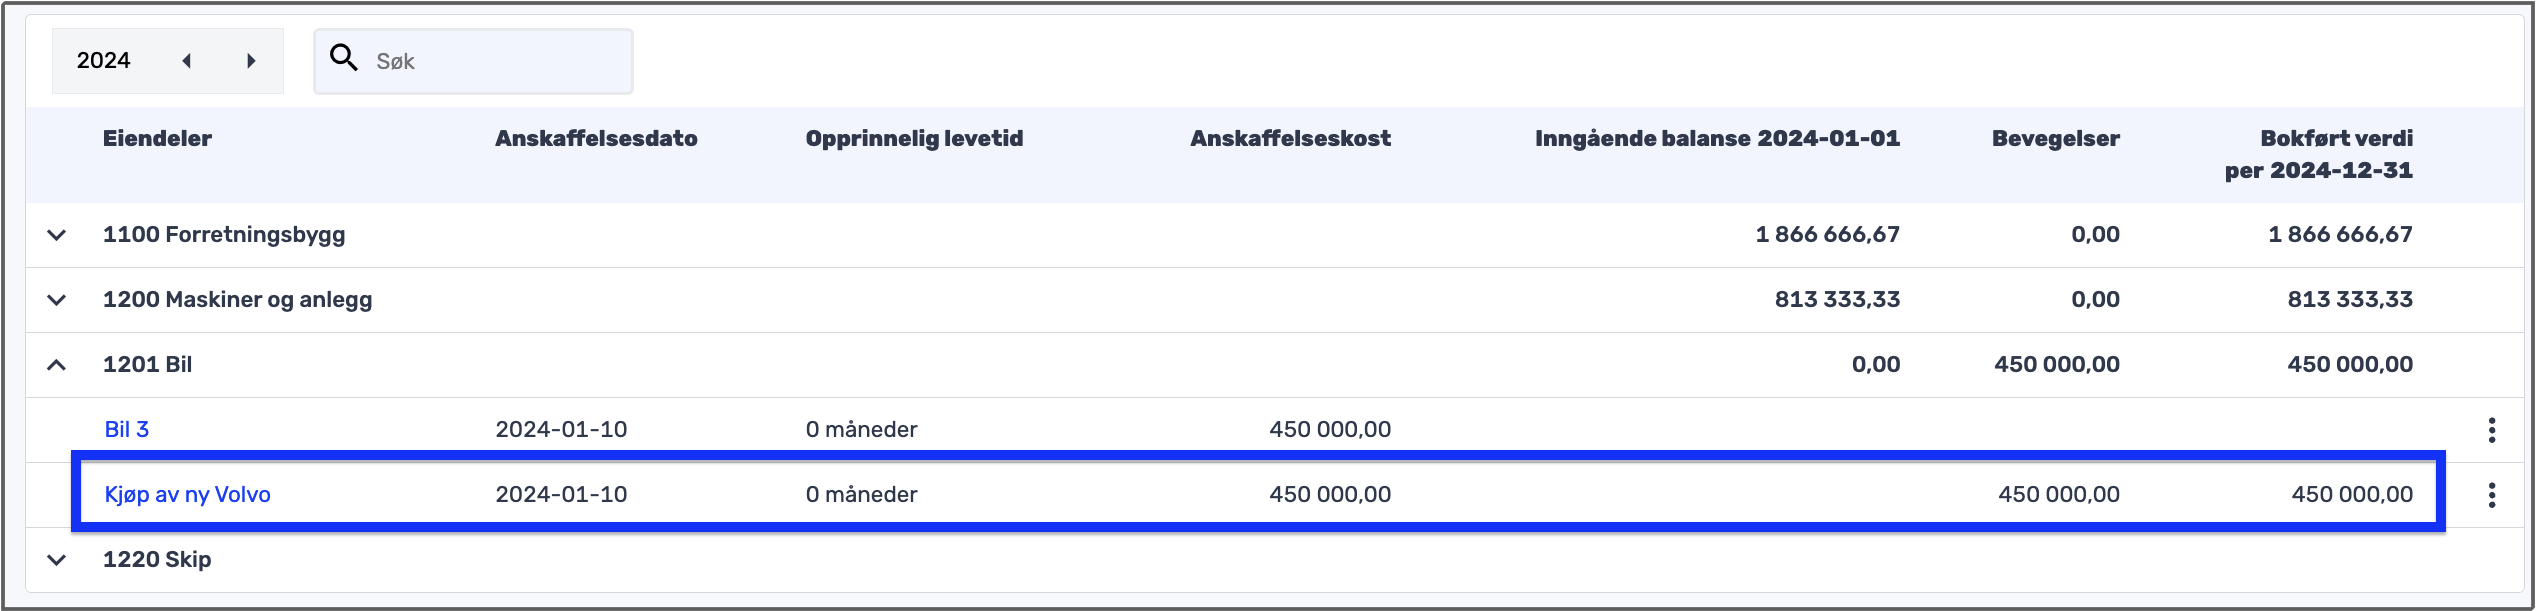Click the Bevegelser column header
The image size is (2536, 611).
click(x=2055, y=139)
